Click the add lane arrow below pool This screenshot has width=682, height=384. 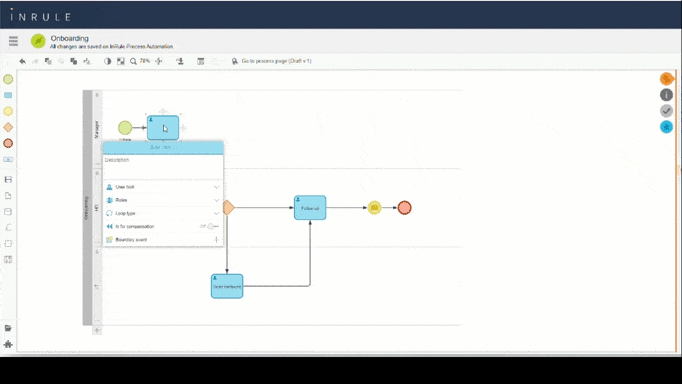pos(97,331)
